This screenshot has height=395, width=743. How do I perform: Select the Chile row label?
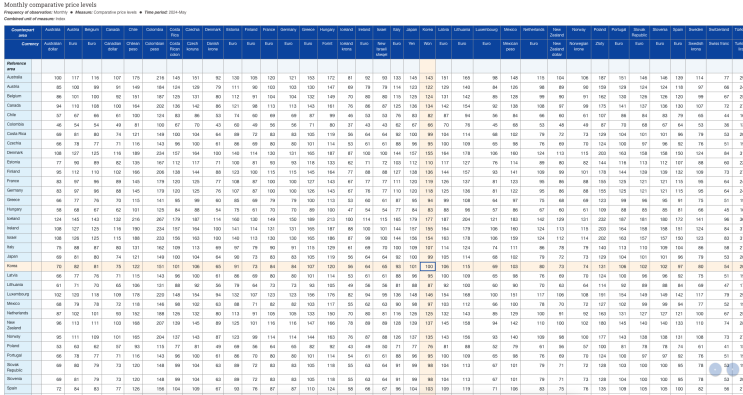click(x=18, y=115)
